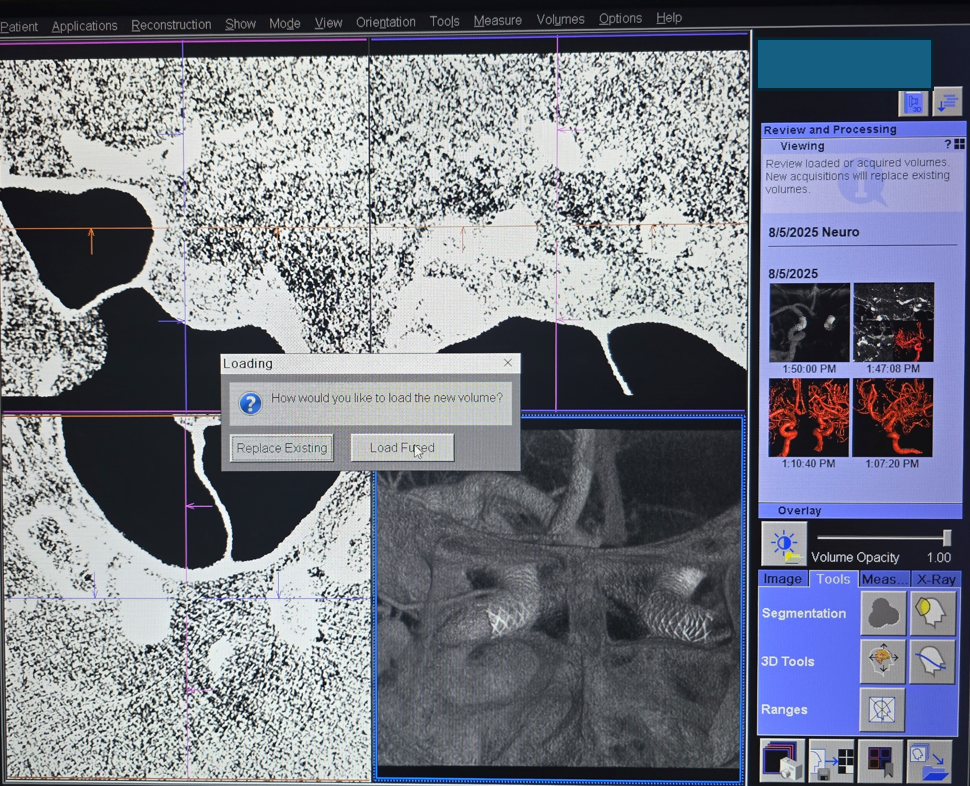This screenshot has width=970, height=786.
Task: Open the Measure menu in the menu bar
Action: click(x=497, y=20)
